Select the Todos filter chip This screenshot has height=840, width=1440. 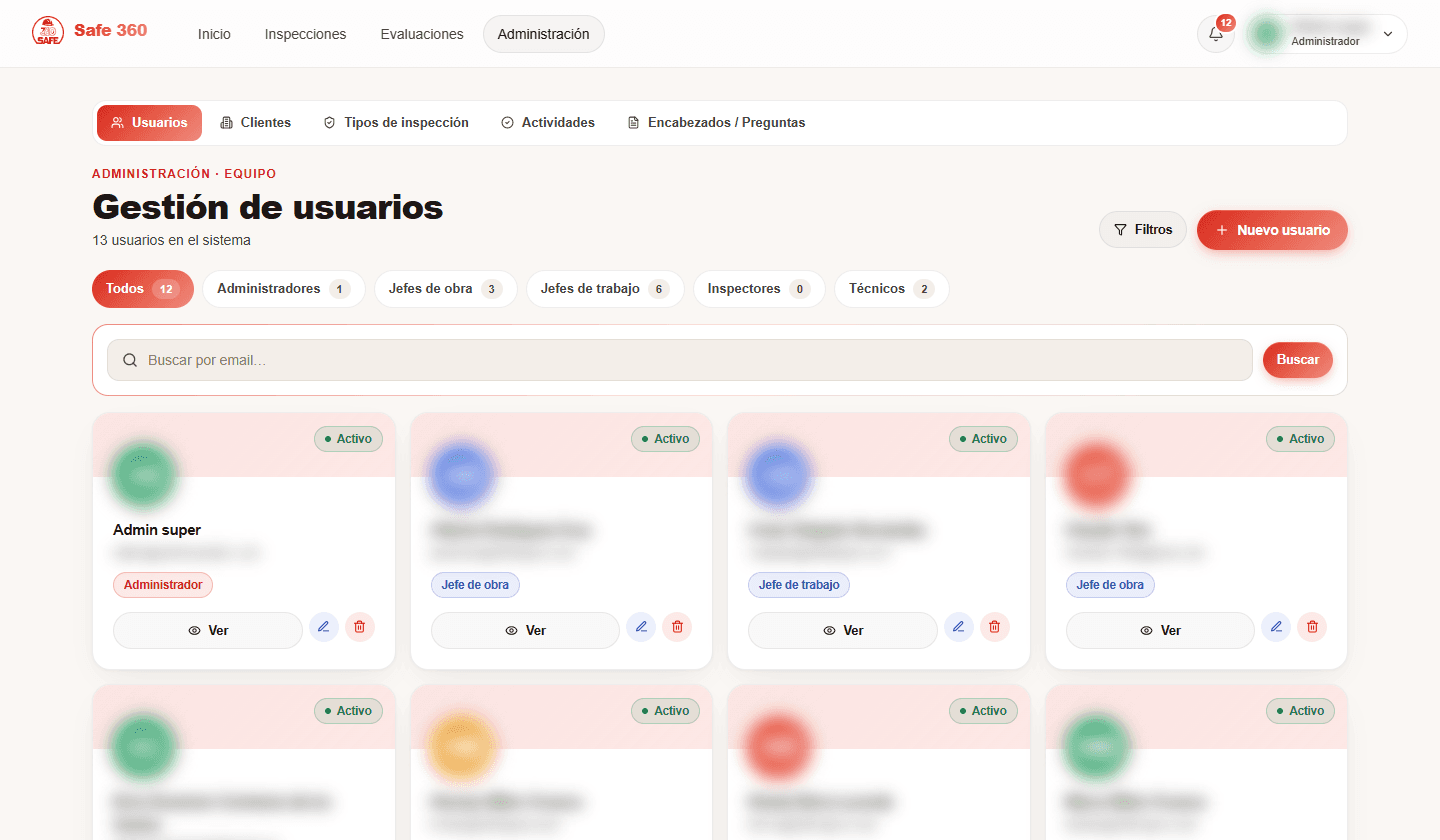(x=143, y=289)
